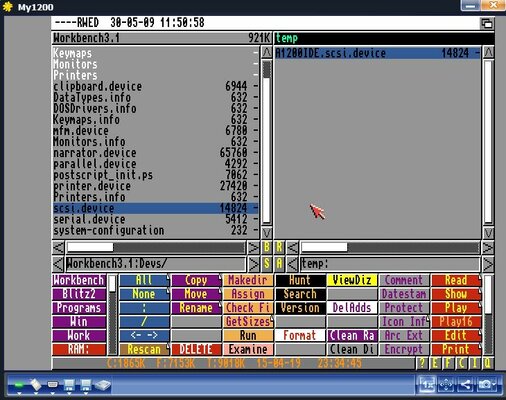This screenshot has height=400, width=506.
Task: Click the down arrow of the temp list
Action: 488,232
